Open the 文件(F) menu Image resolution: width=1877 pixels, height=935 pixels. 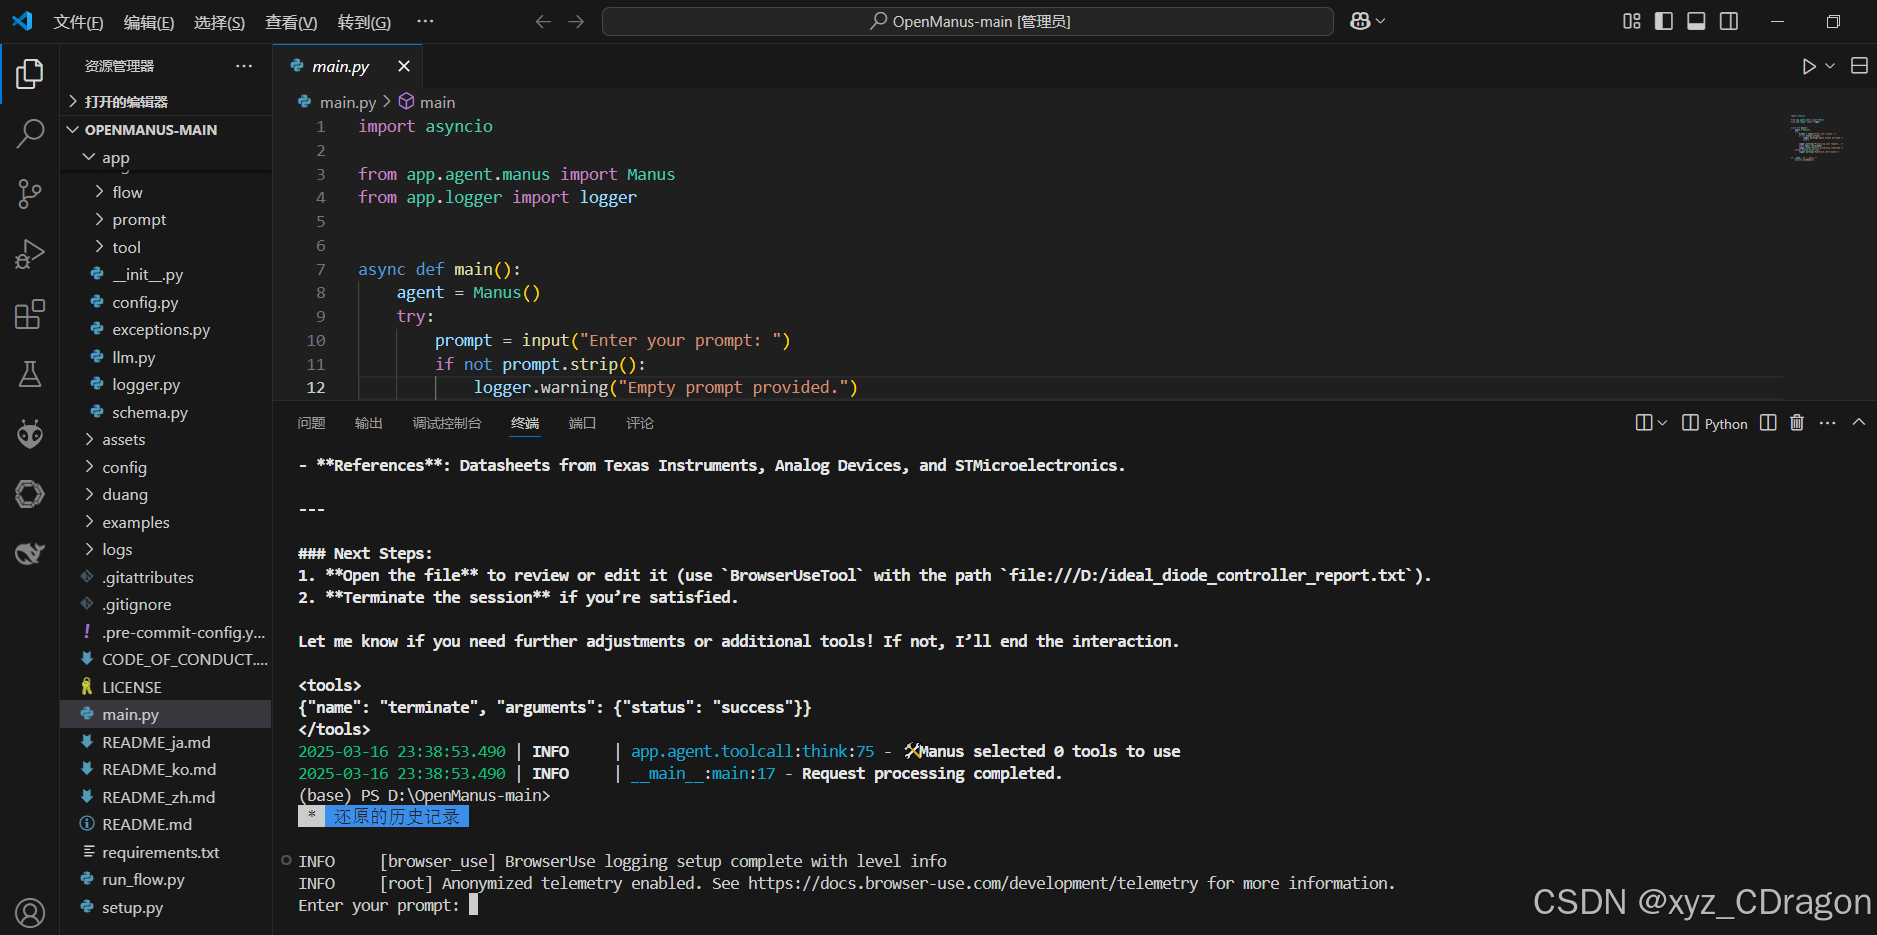tap(78, 22)
